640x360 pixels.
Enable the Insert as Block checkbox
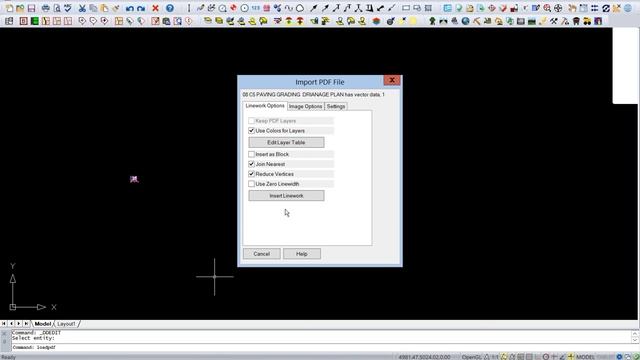click(x=251, y=154)
